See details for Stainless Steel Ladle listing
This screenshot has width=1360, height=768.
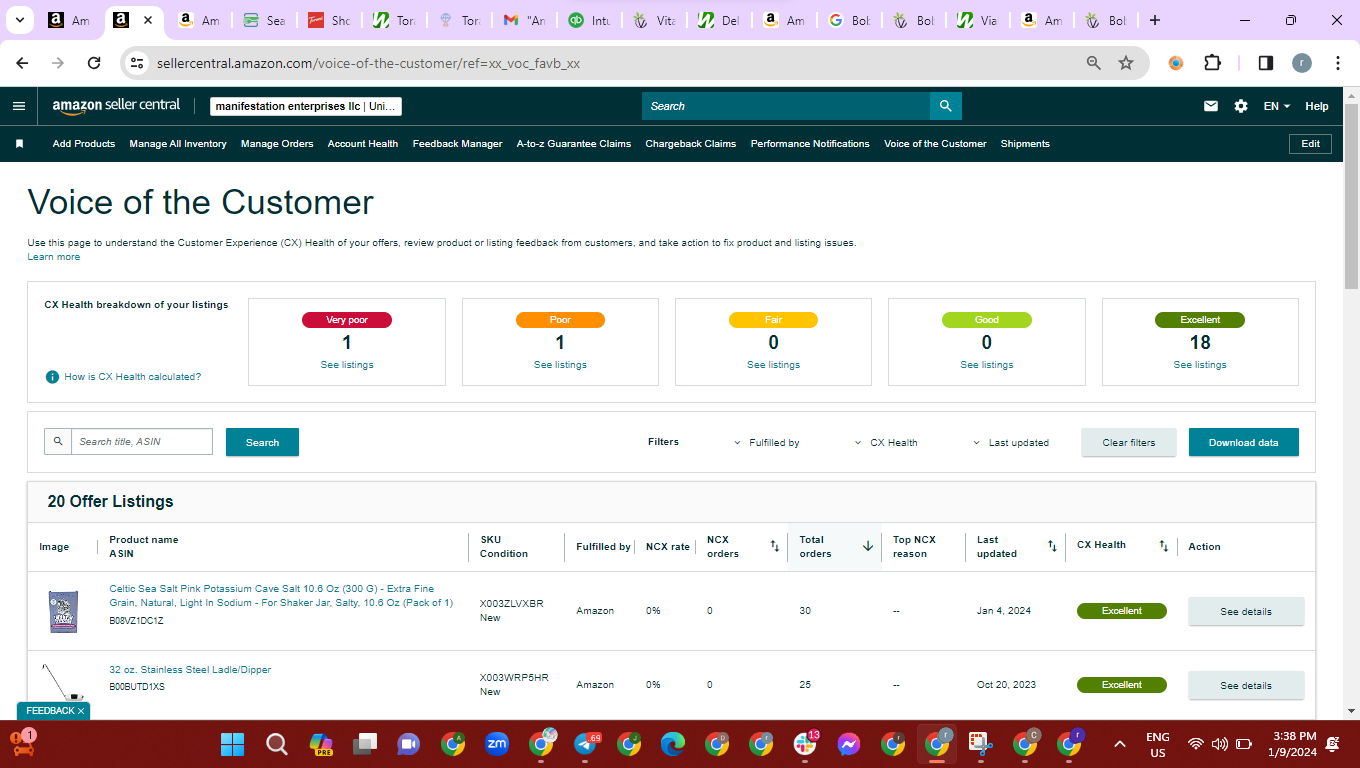1246,685
